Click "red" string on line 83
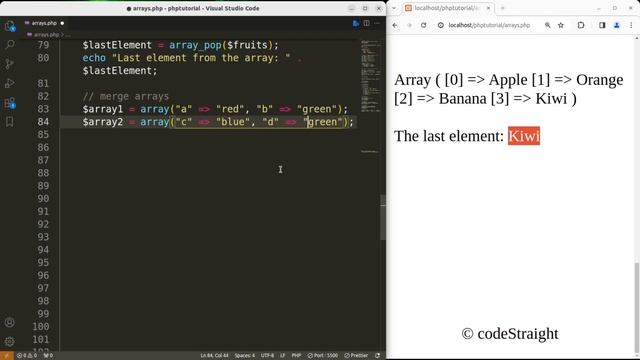This screenshot has height=360, width=640. click(x=230, y=109)
